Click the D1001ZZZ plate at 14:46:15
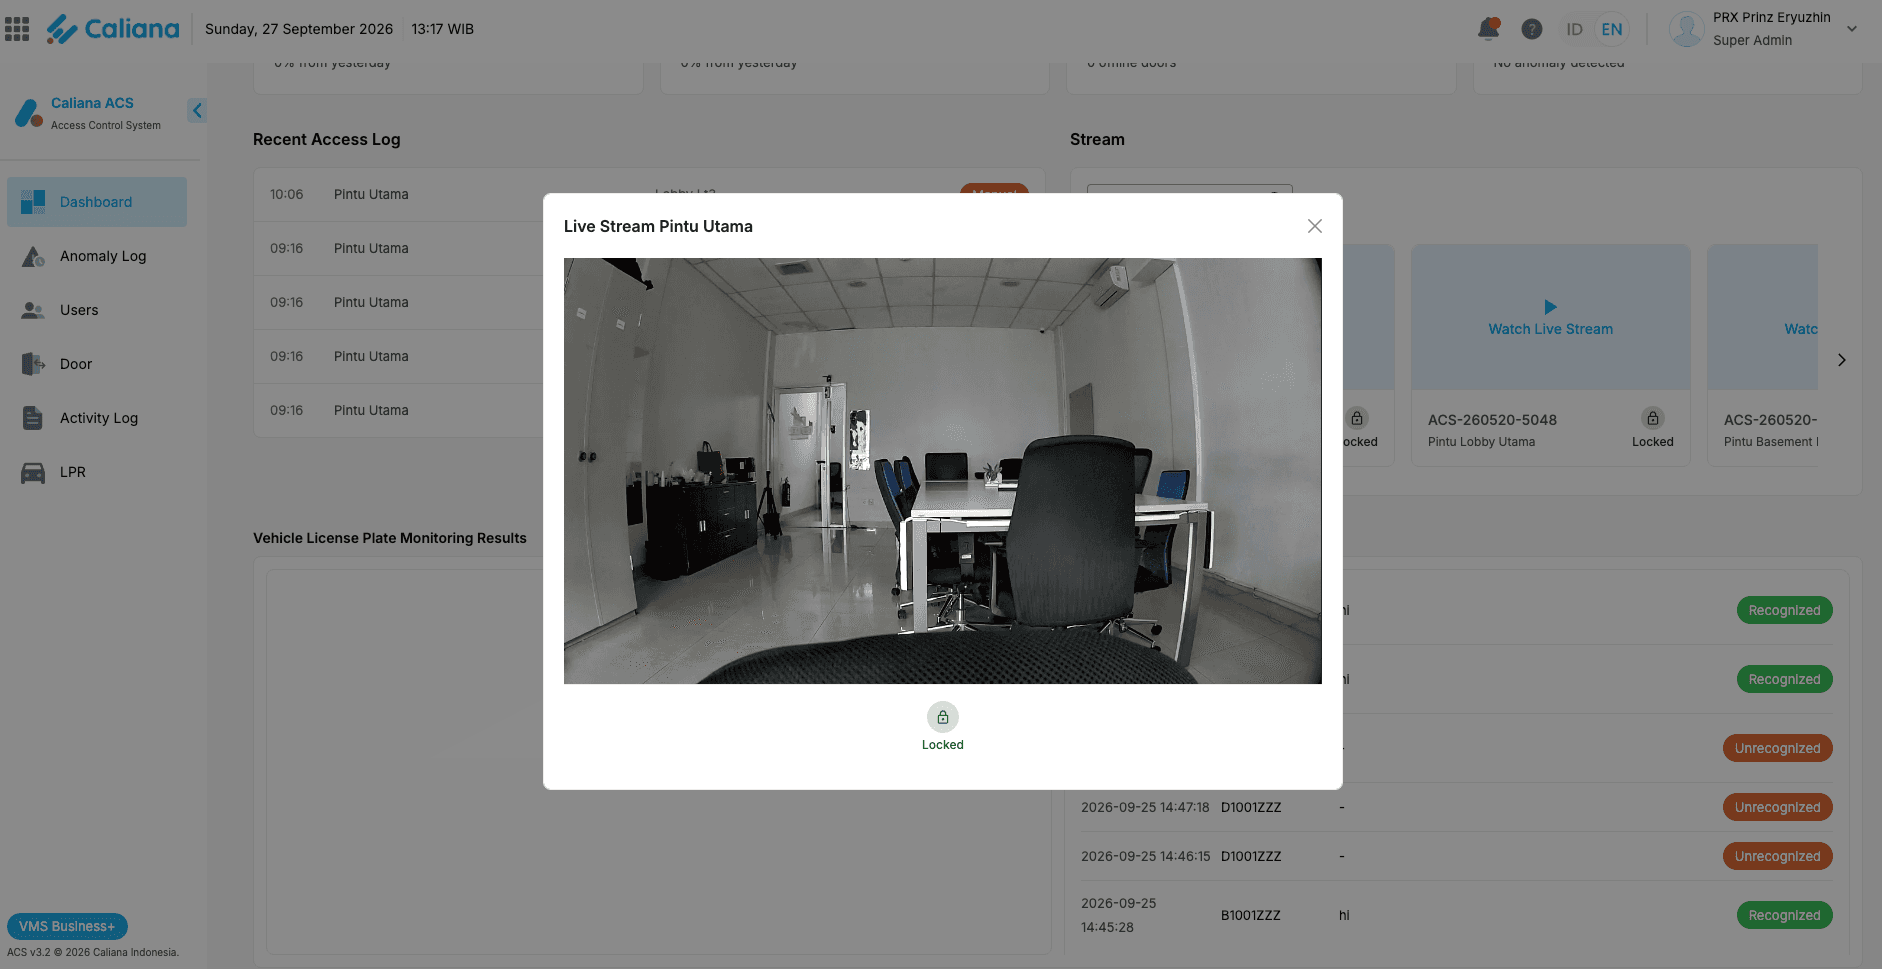This screenshot has height=969, width=1882. pos(1250,856)
